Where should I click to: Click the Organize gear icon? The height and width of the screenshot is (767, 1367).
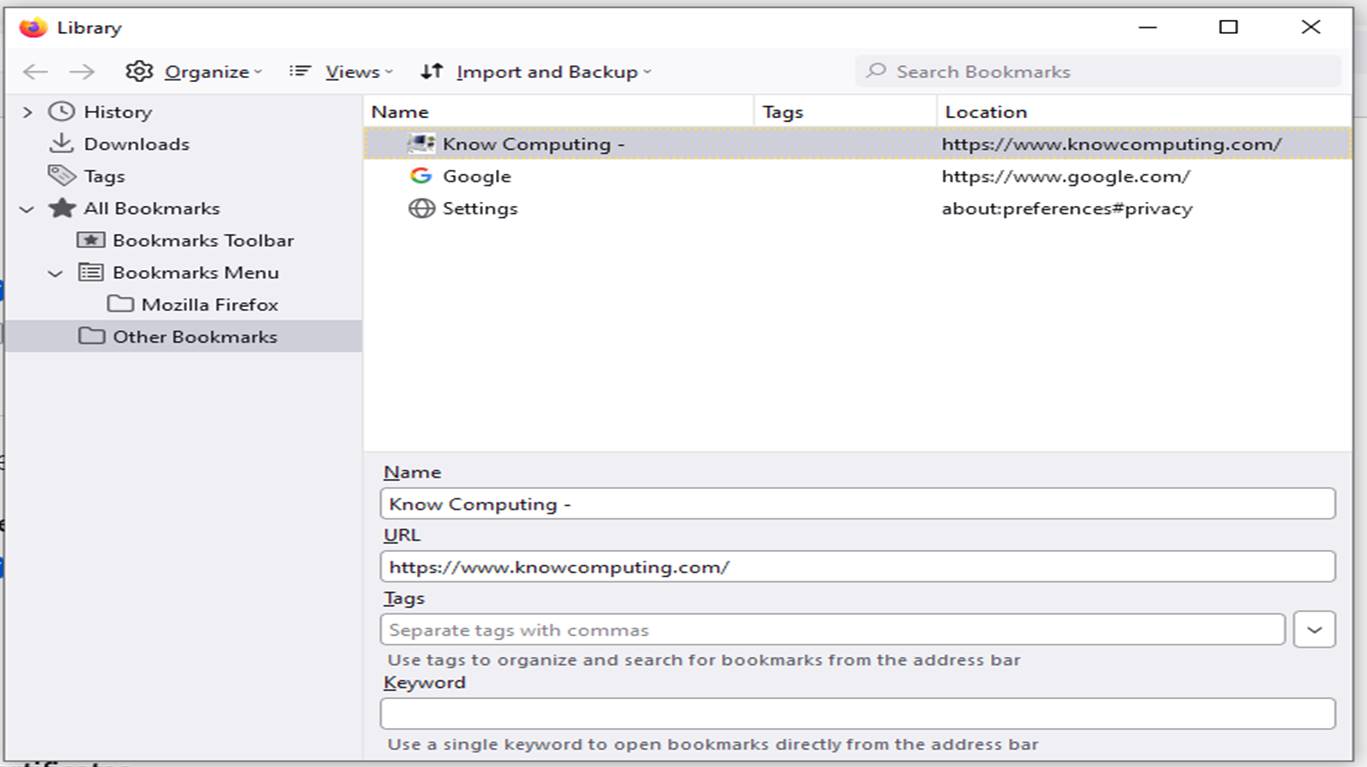pyautogui.click(x=140, y=71)
